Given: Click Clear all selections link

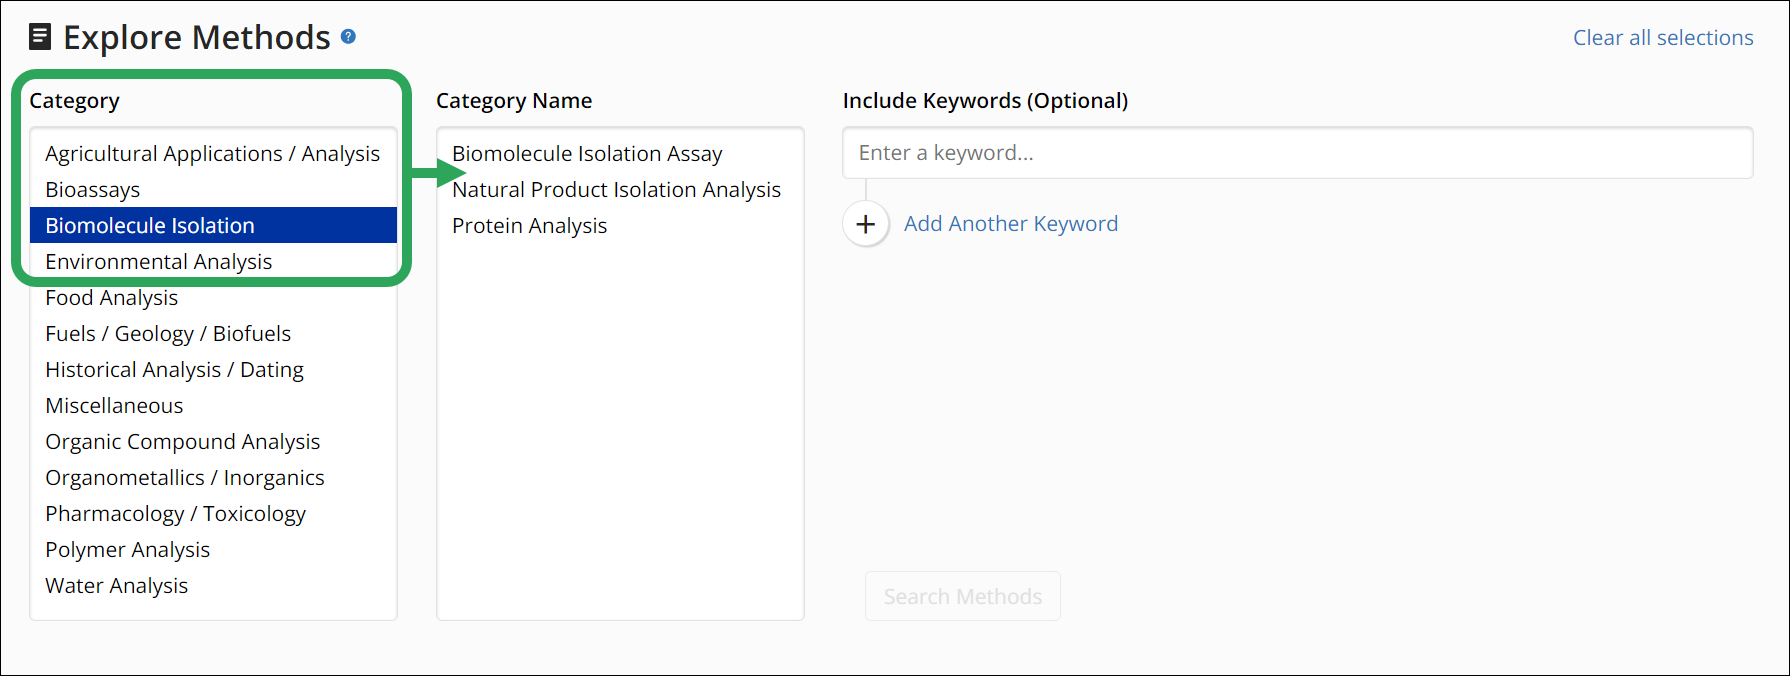Looking at the screenshot, I should pyautogui.click(x=1662, y=38).
